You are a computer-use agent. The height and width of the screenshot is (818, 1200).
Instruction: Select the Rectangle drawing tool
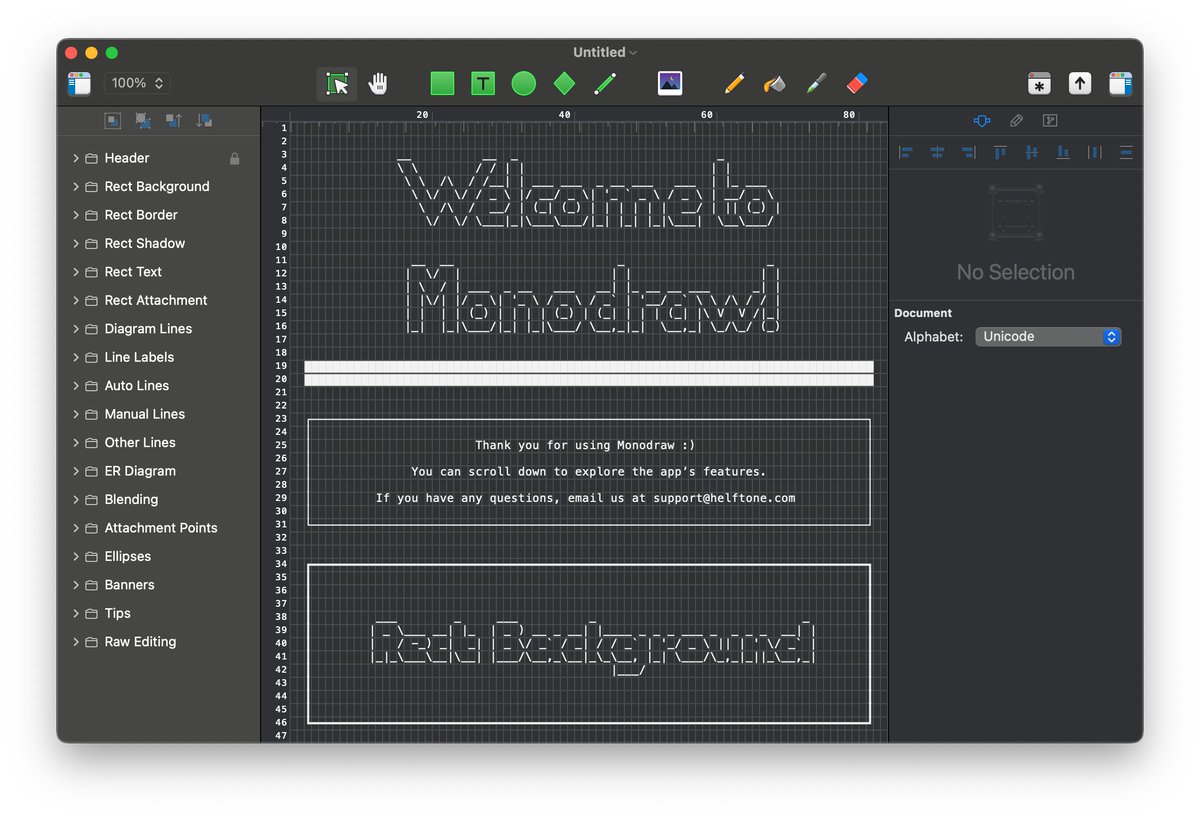click(442, 83)
